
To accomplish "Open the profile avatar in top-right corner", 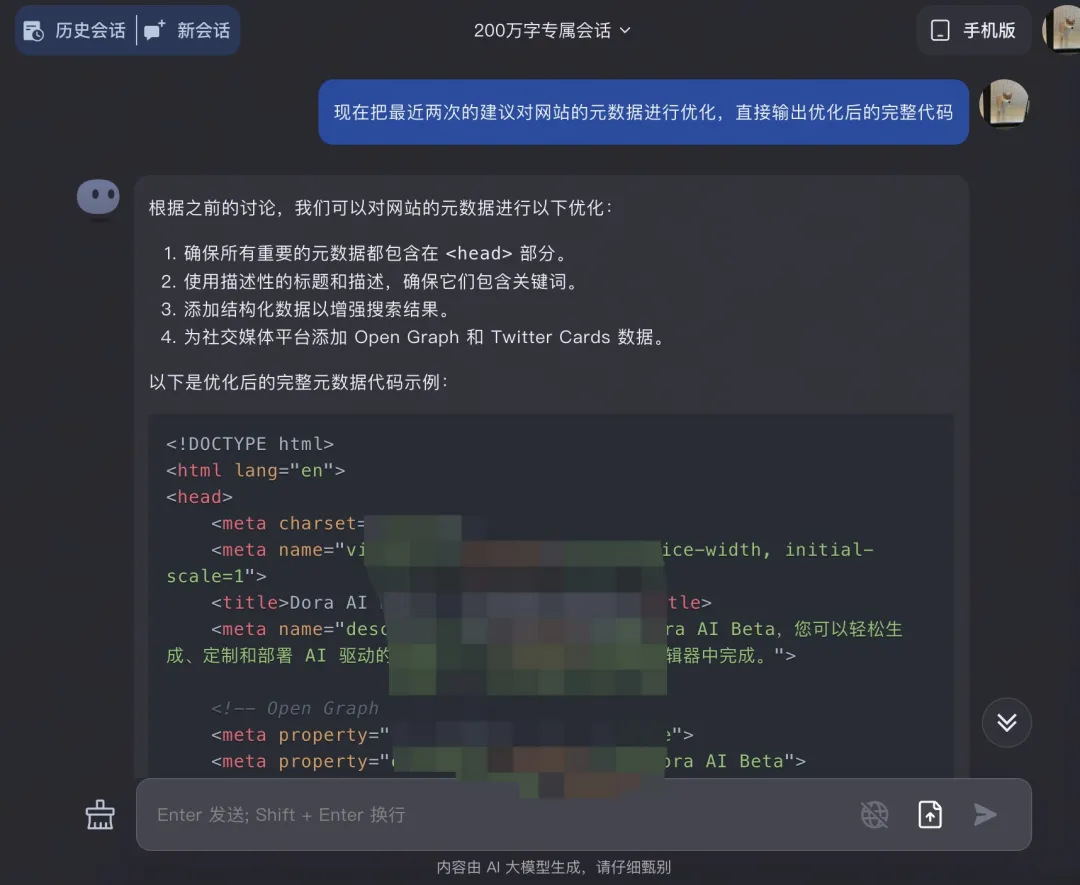I will (1062, 30).
